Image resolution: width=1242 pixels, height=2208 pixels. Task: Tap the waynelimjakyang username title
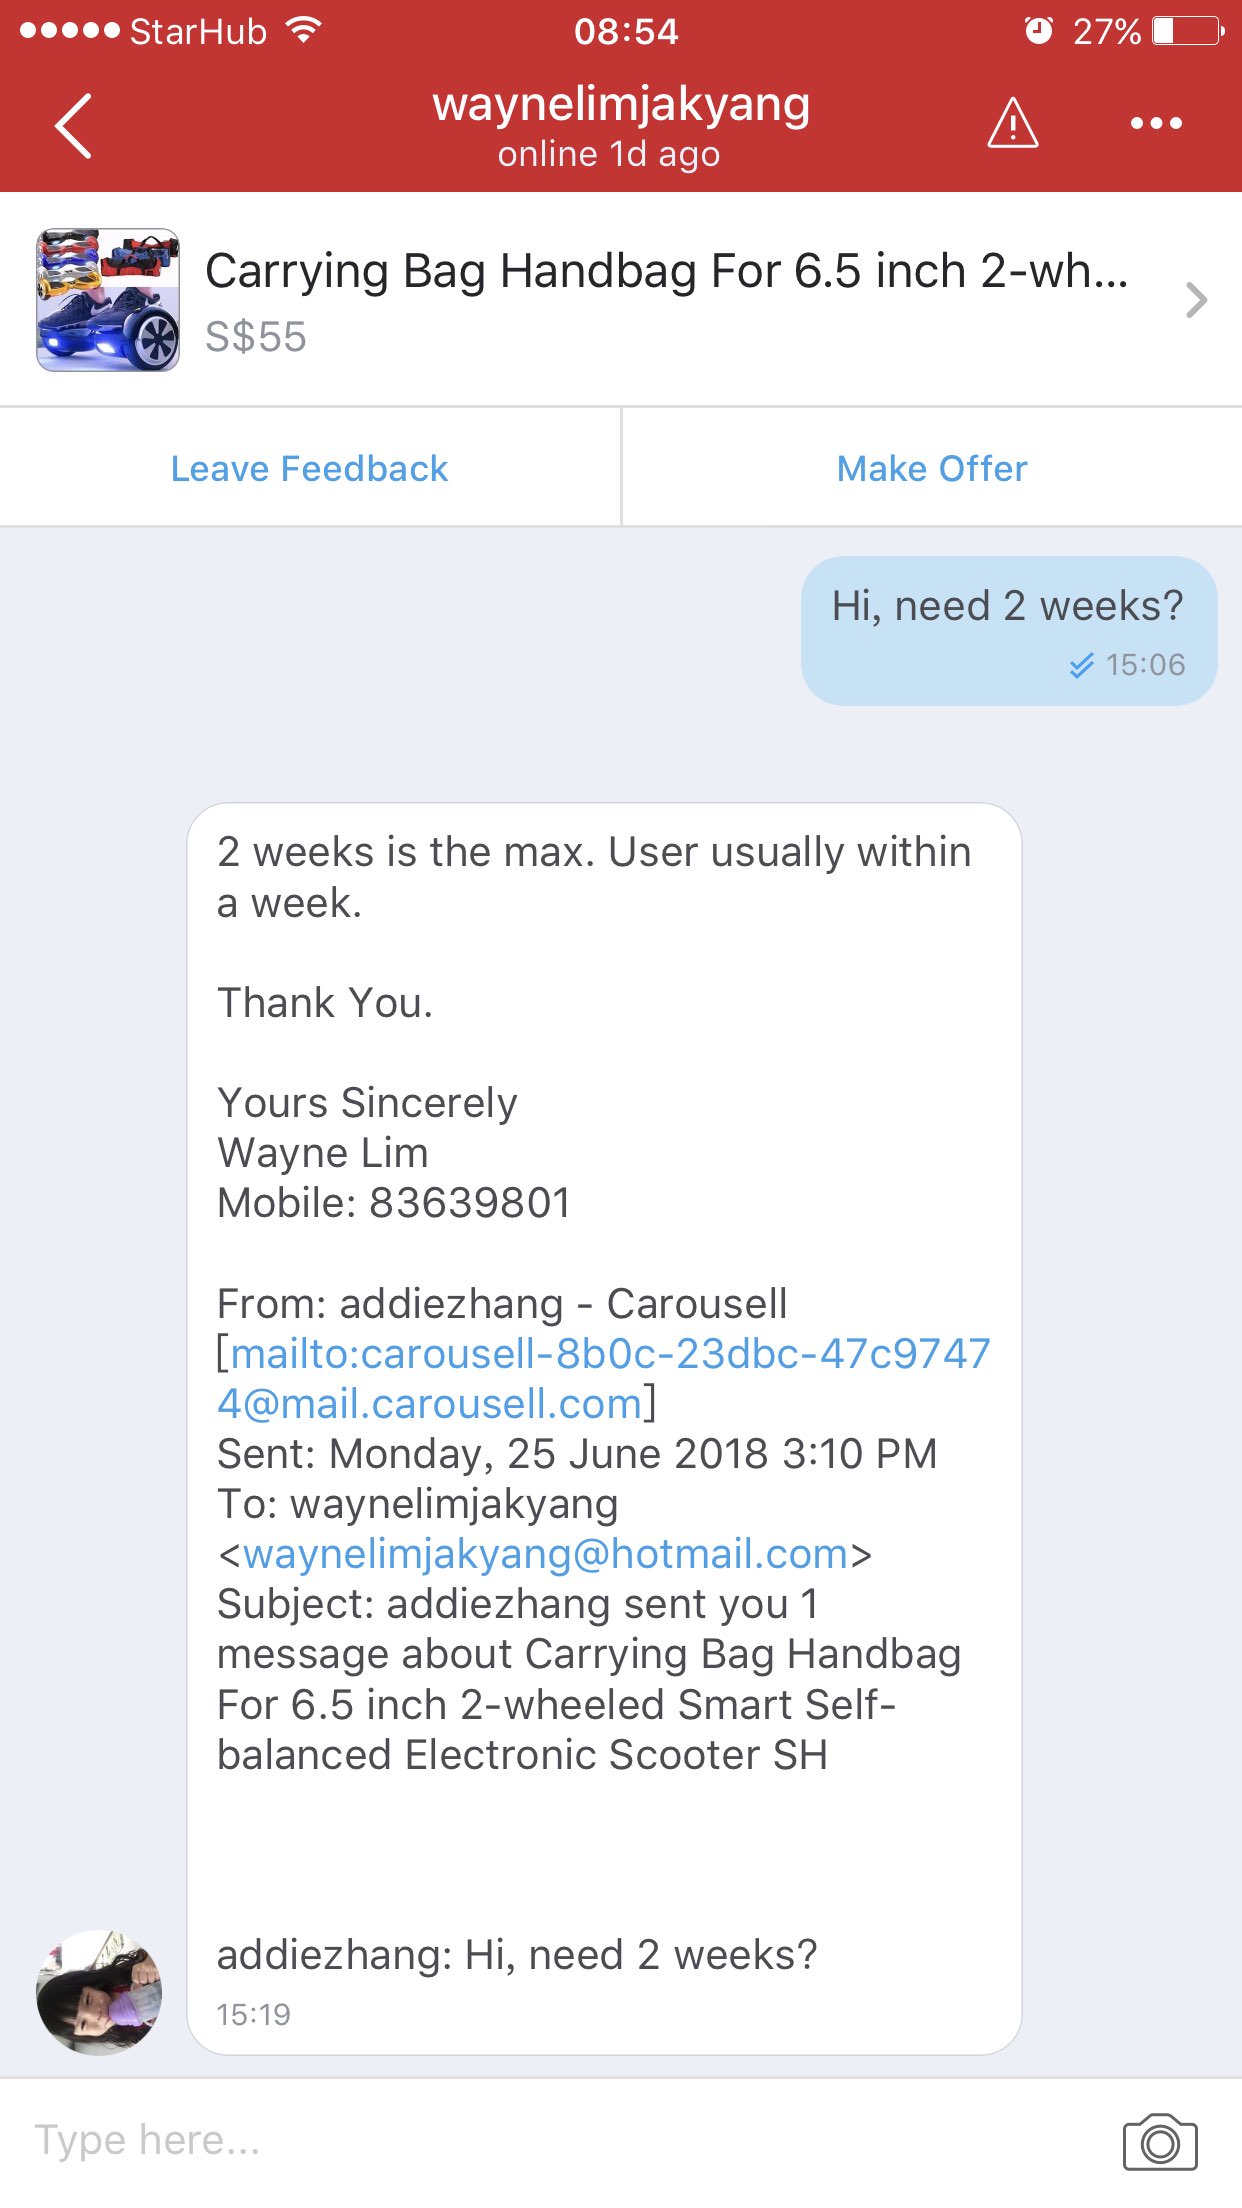(x=621, y=106)
